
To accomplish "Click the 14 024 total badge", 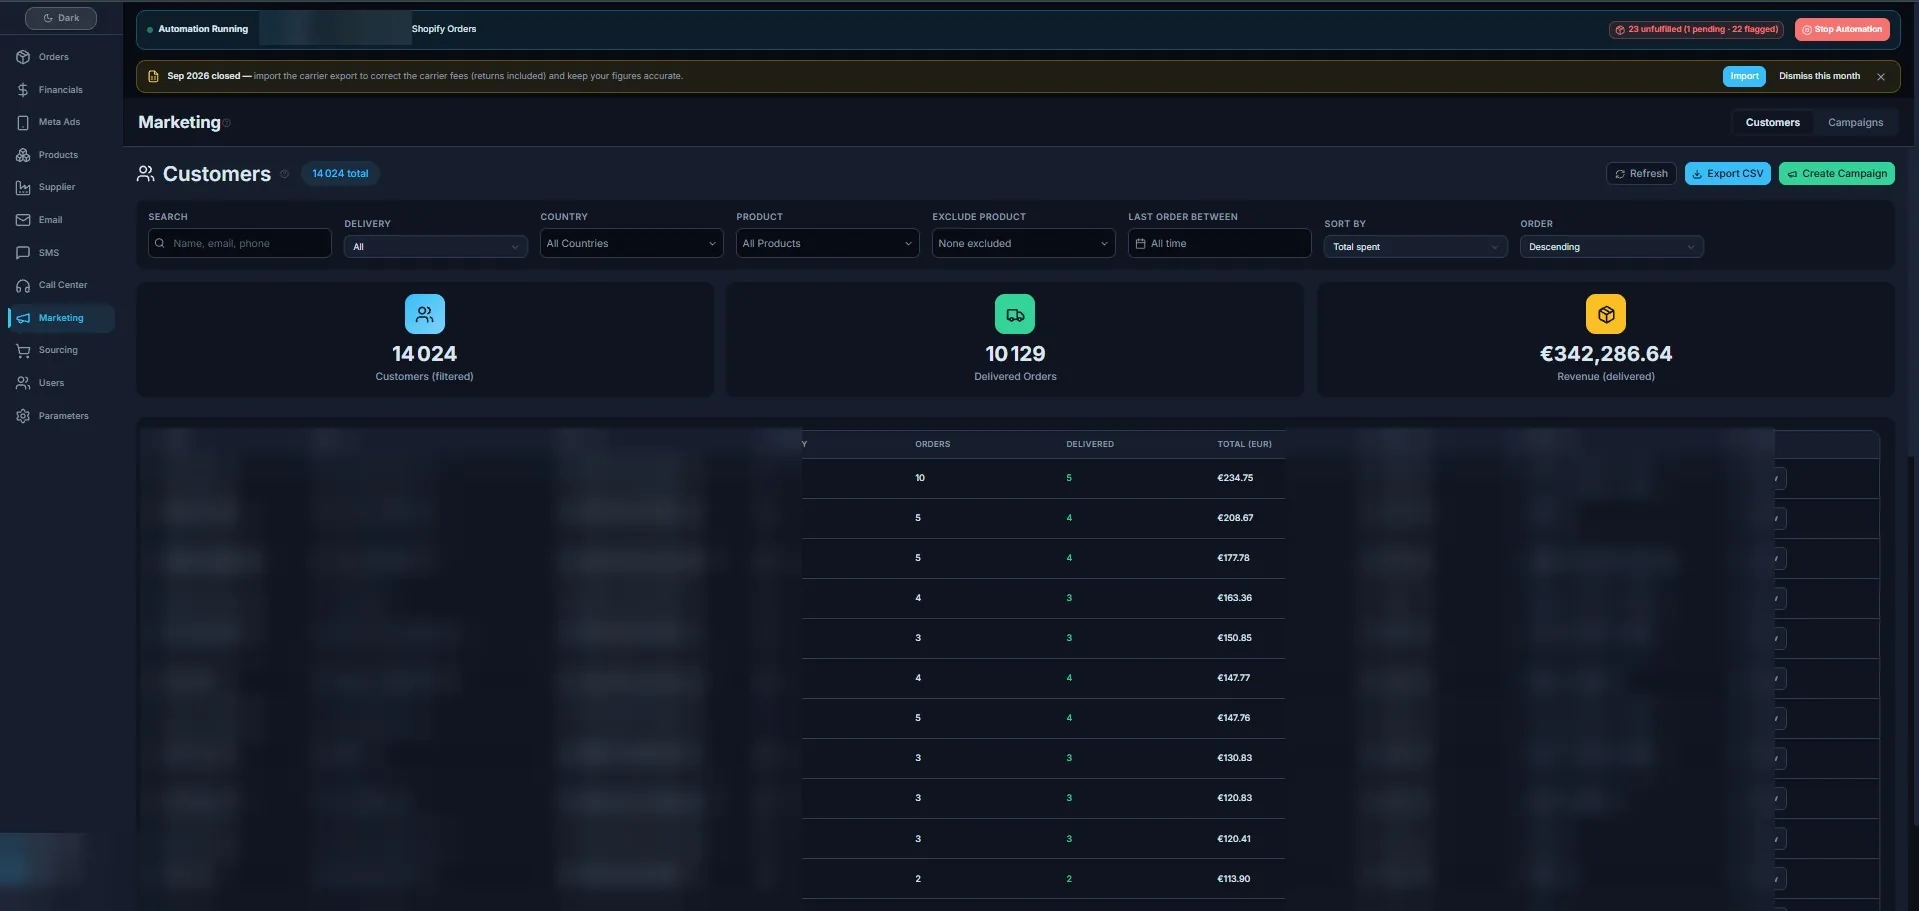I will click(340, 174).
